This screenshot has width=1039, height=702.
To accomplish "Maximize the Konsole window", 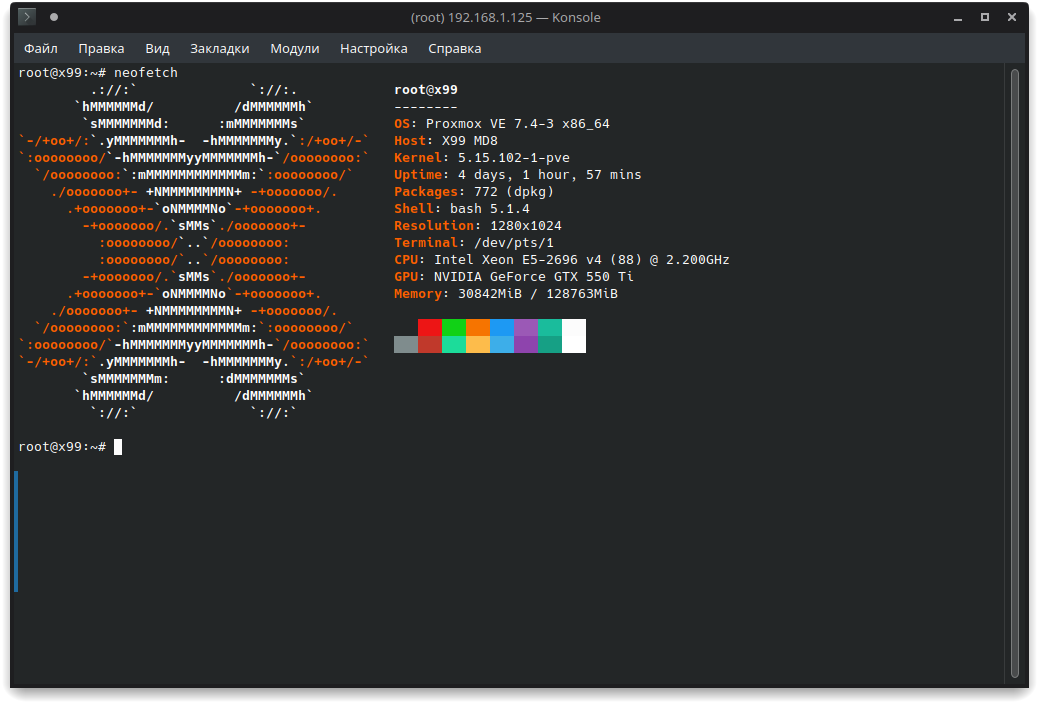I will coord(985,17).
